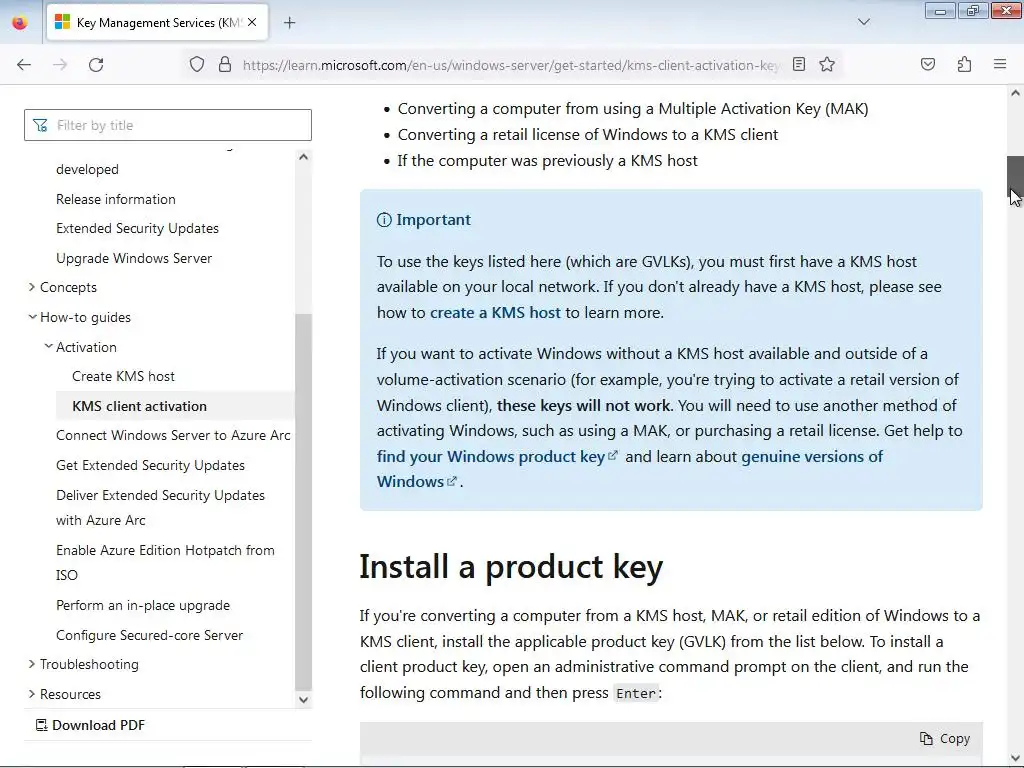This screenshot has width=1024, height=768.
Task: Open Release information in sidebar
Action: 116,199
